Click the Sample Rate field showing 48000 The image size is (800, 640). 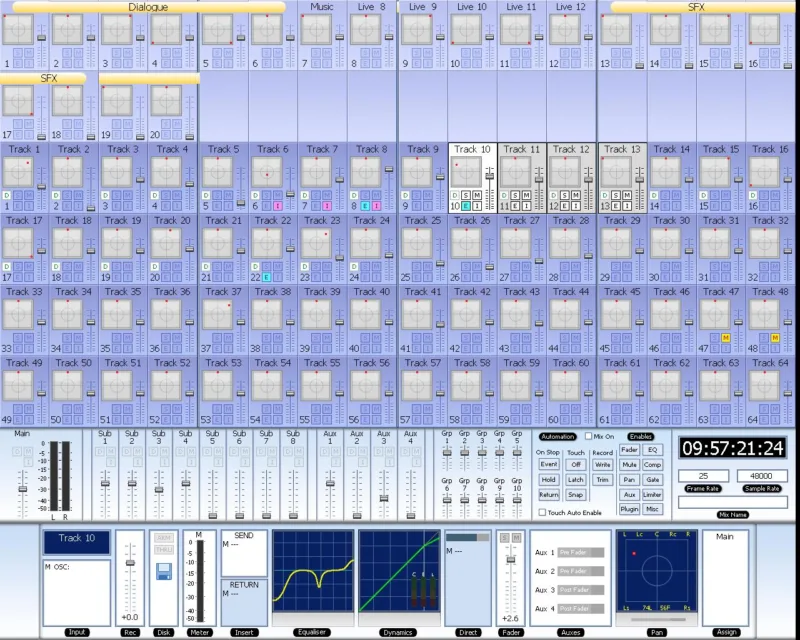click(x=762, y=476)
